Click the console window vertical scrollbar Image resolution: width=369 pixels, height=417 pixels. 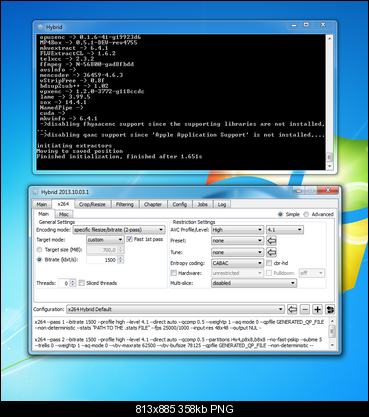point(330,102)
